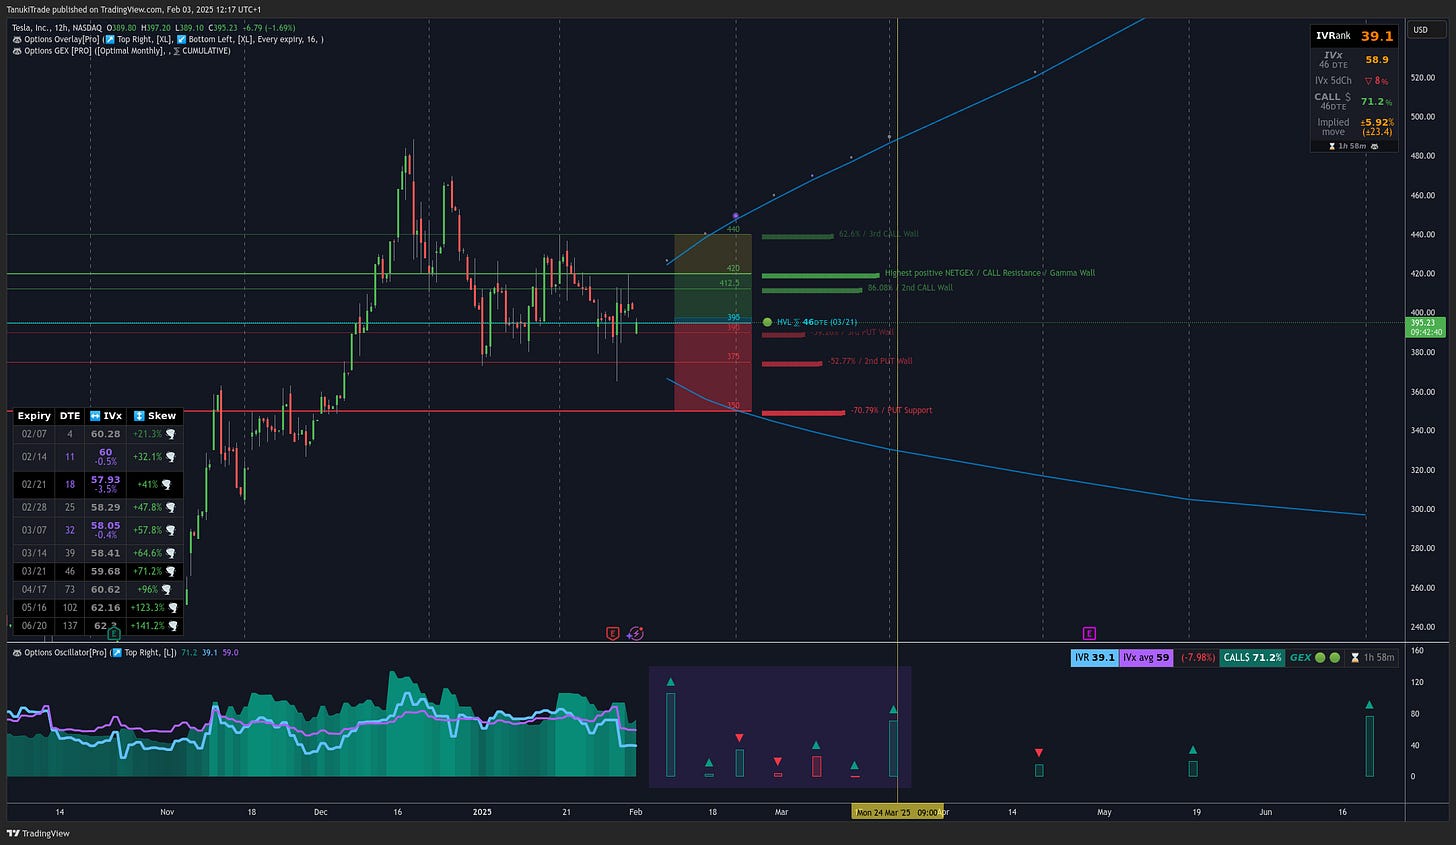This screenshot has width=1456, height=845.
Task: Click the green HVL dot at 395
Action: pyautogui.click(x=767, y=322)
